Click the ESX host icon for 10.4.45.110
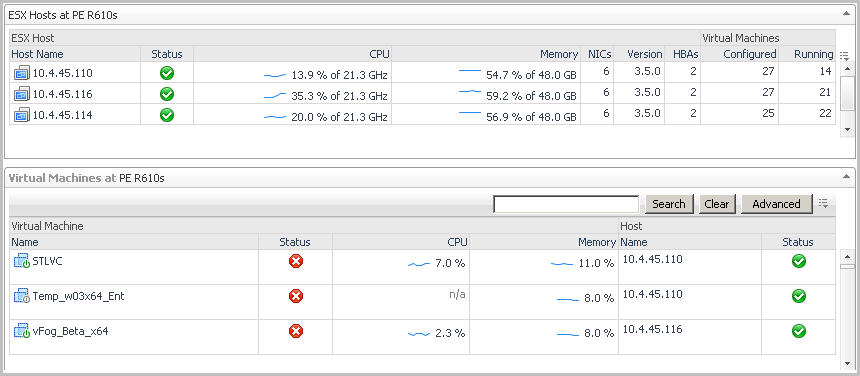 21,73
